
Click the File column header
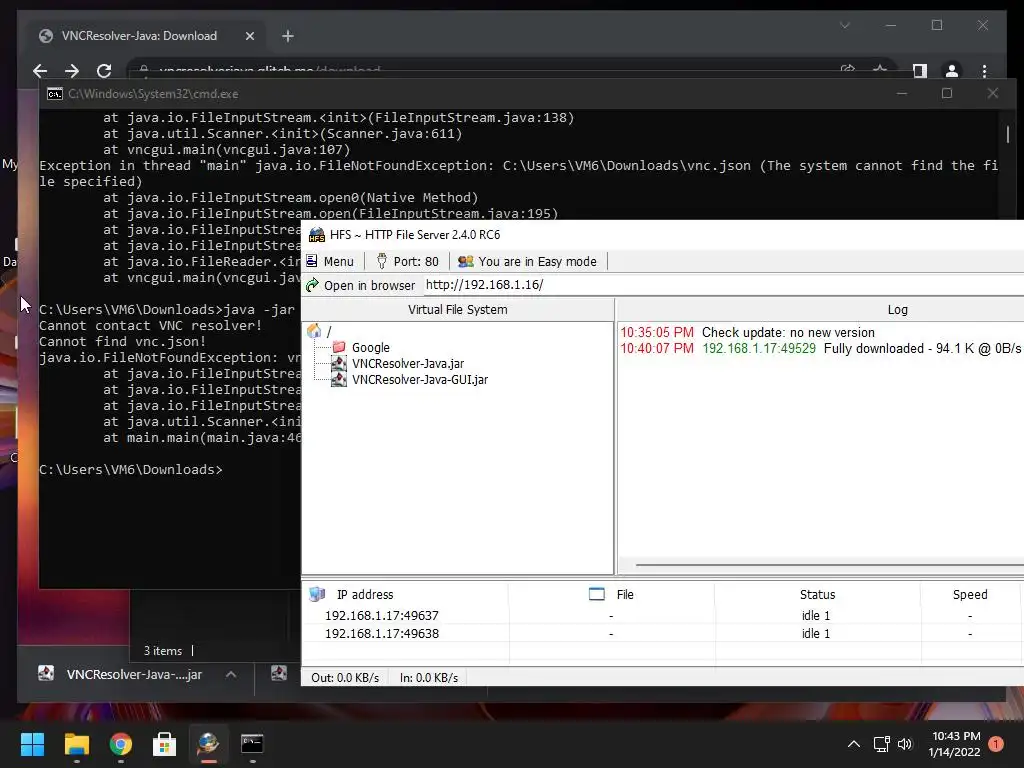pyautogui.click(x=625, y=594)
